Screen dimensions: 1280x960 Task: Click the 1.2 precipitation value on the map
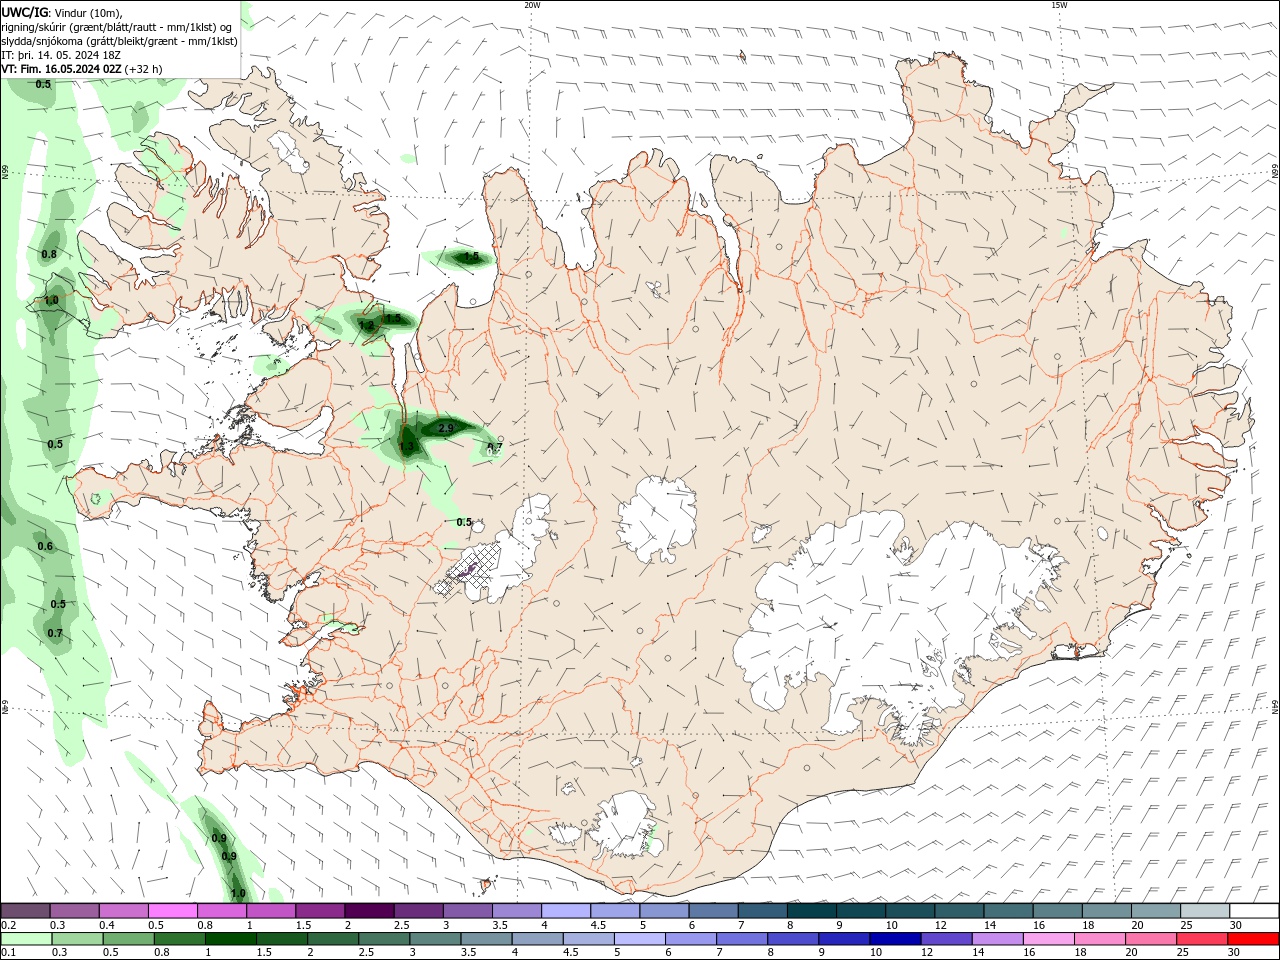[x=366, y=325]
